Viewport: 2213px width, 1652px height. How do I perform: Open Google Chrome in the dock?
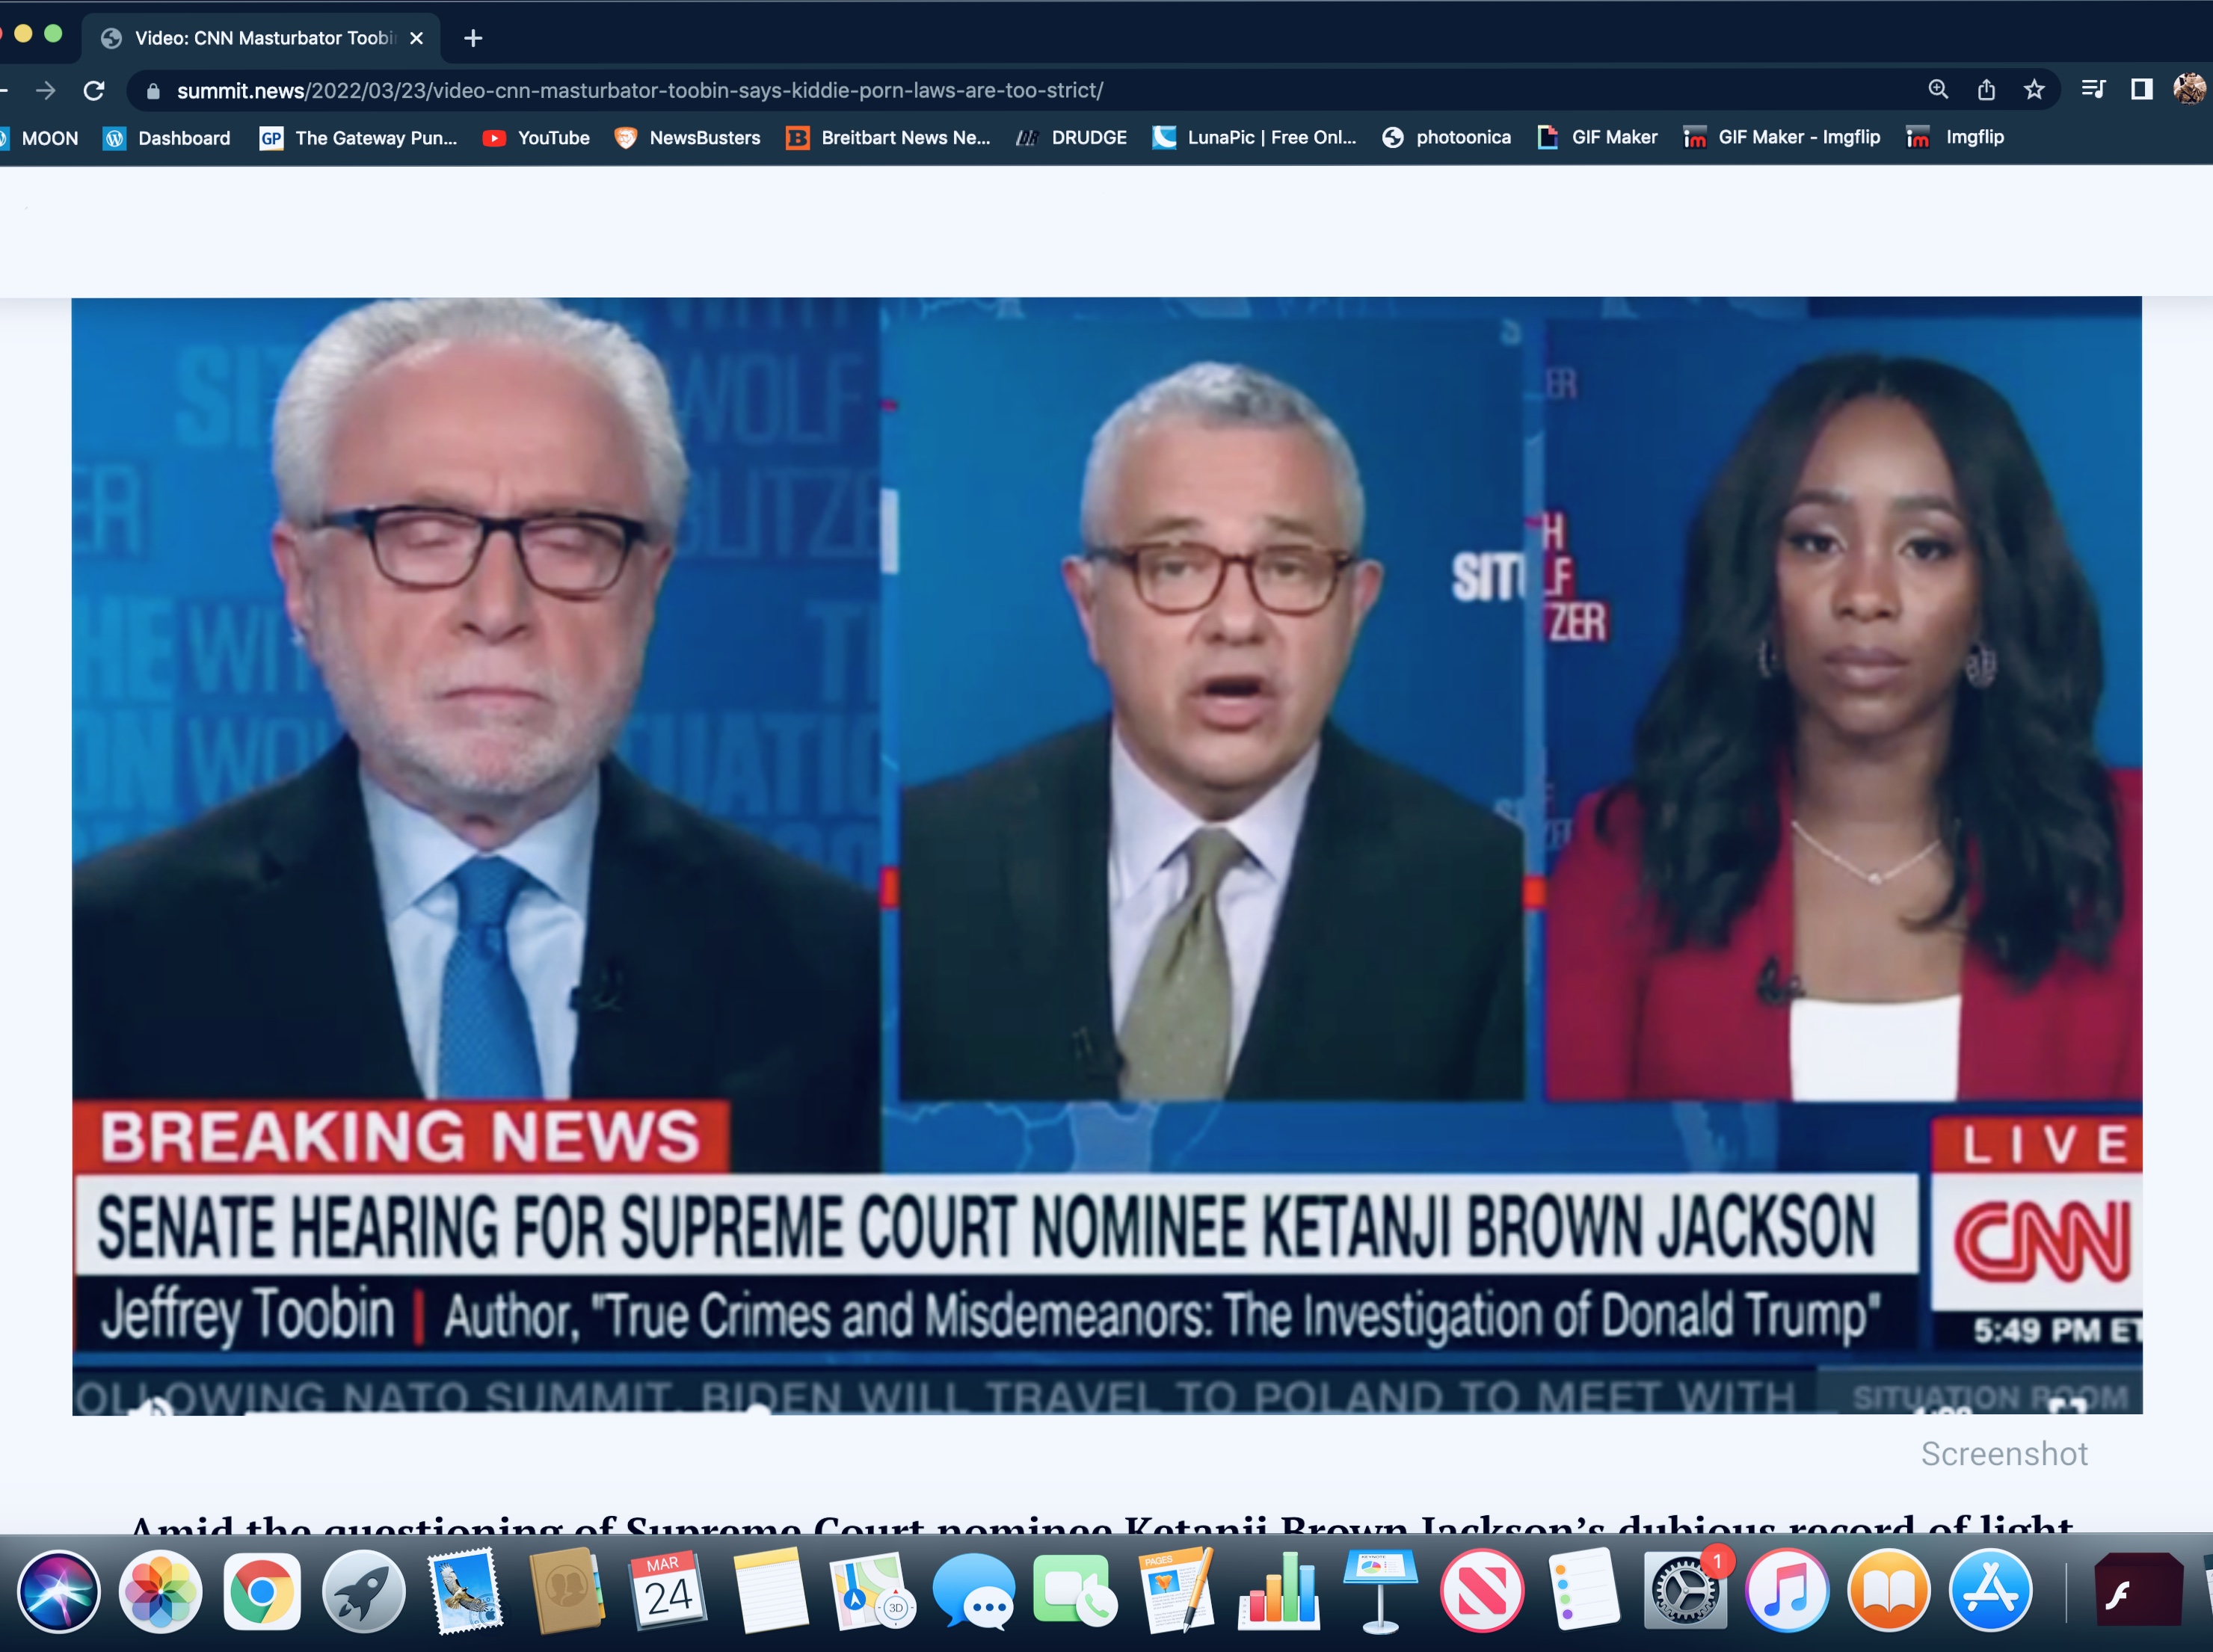(x=262, y=1591)
